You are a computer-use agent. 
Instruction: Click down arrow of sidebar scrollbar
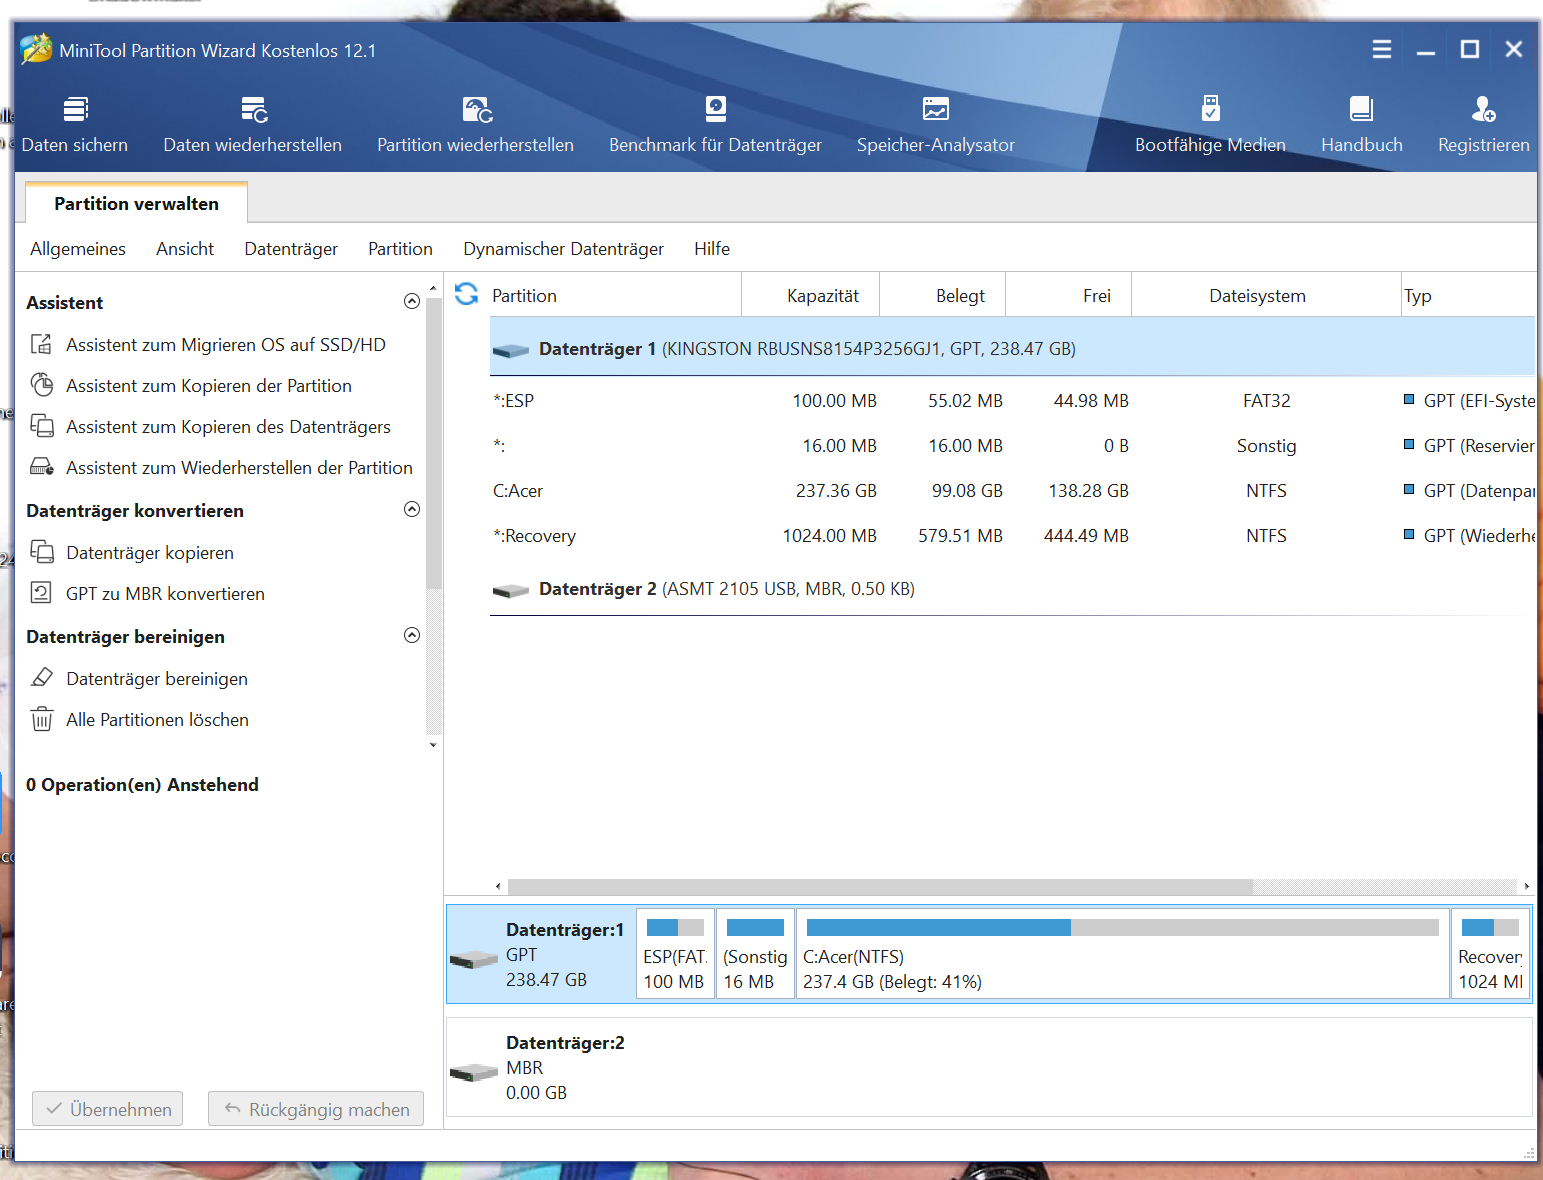point(433,744)
